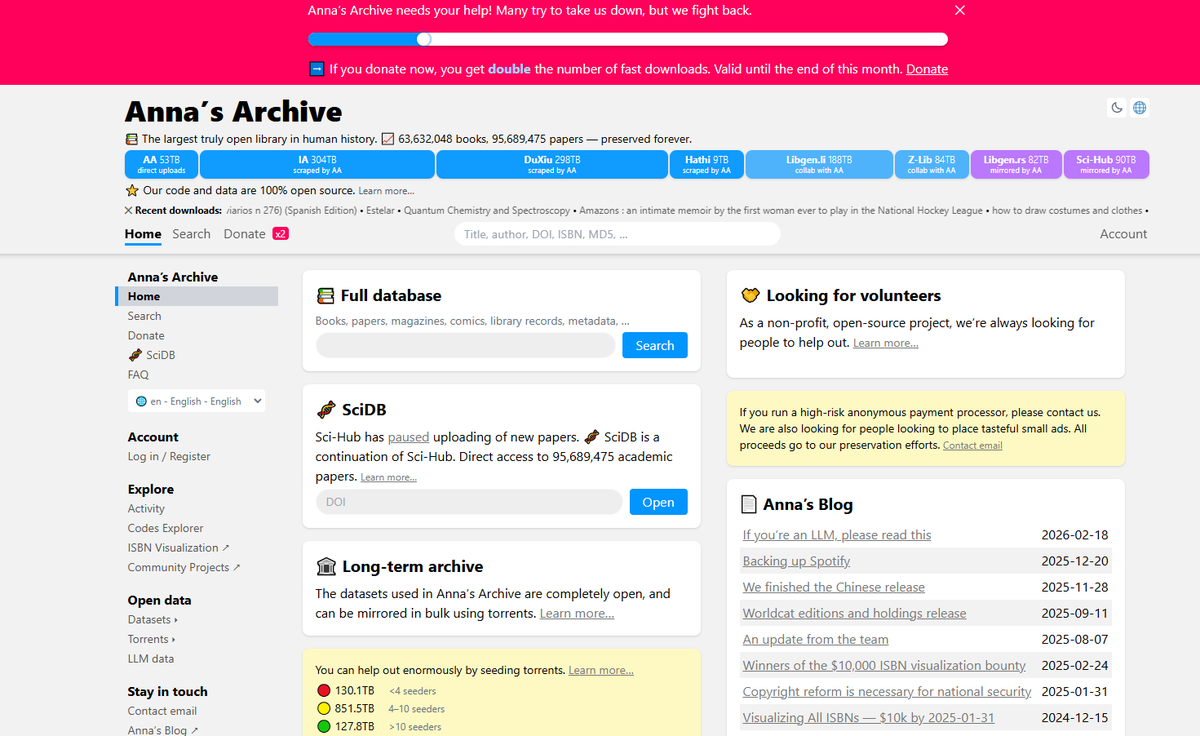Open ISBN Visualization external link
This screenshot has width=1200, height=736.
178,548
